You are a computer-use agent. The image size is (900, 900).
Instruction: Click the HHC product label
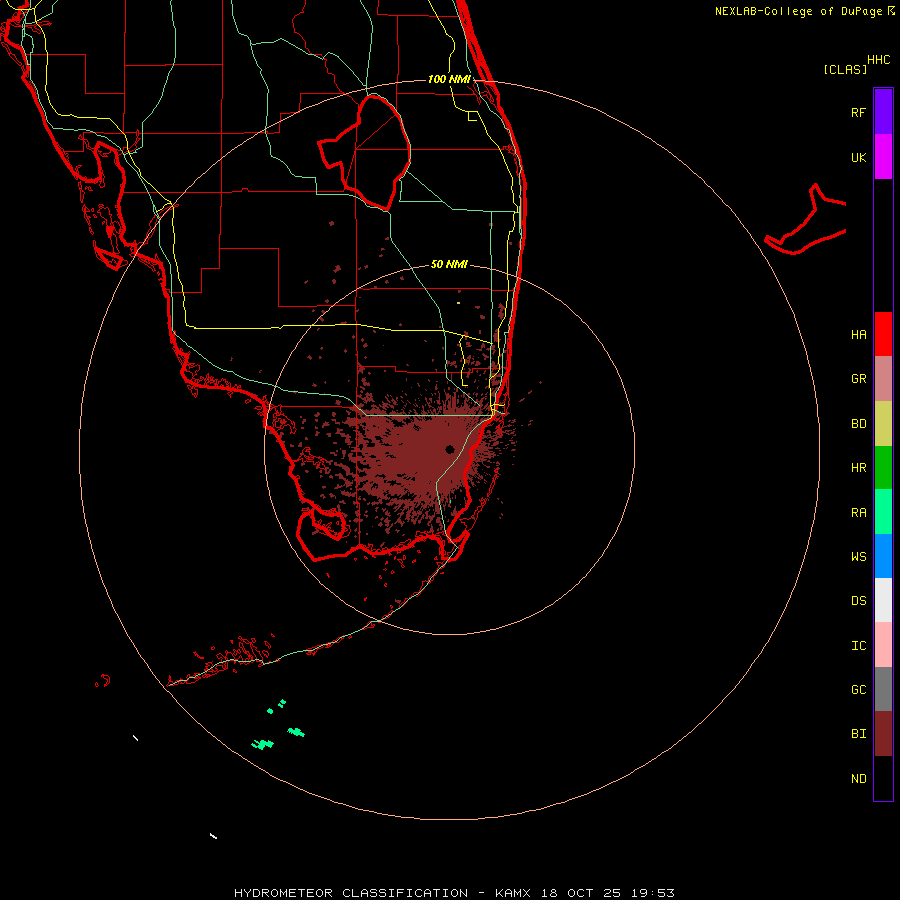[879, 60]
